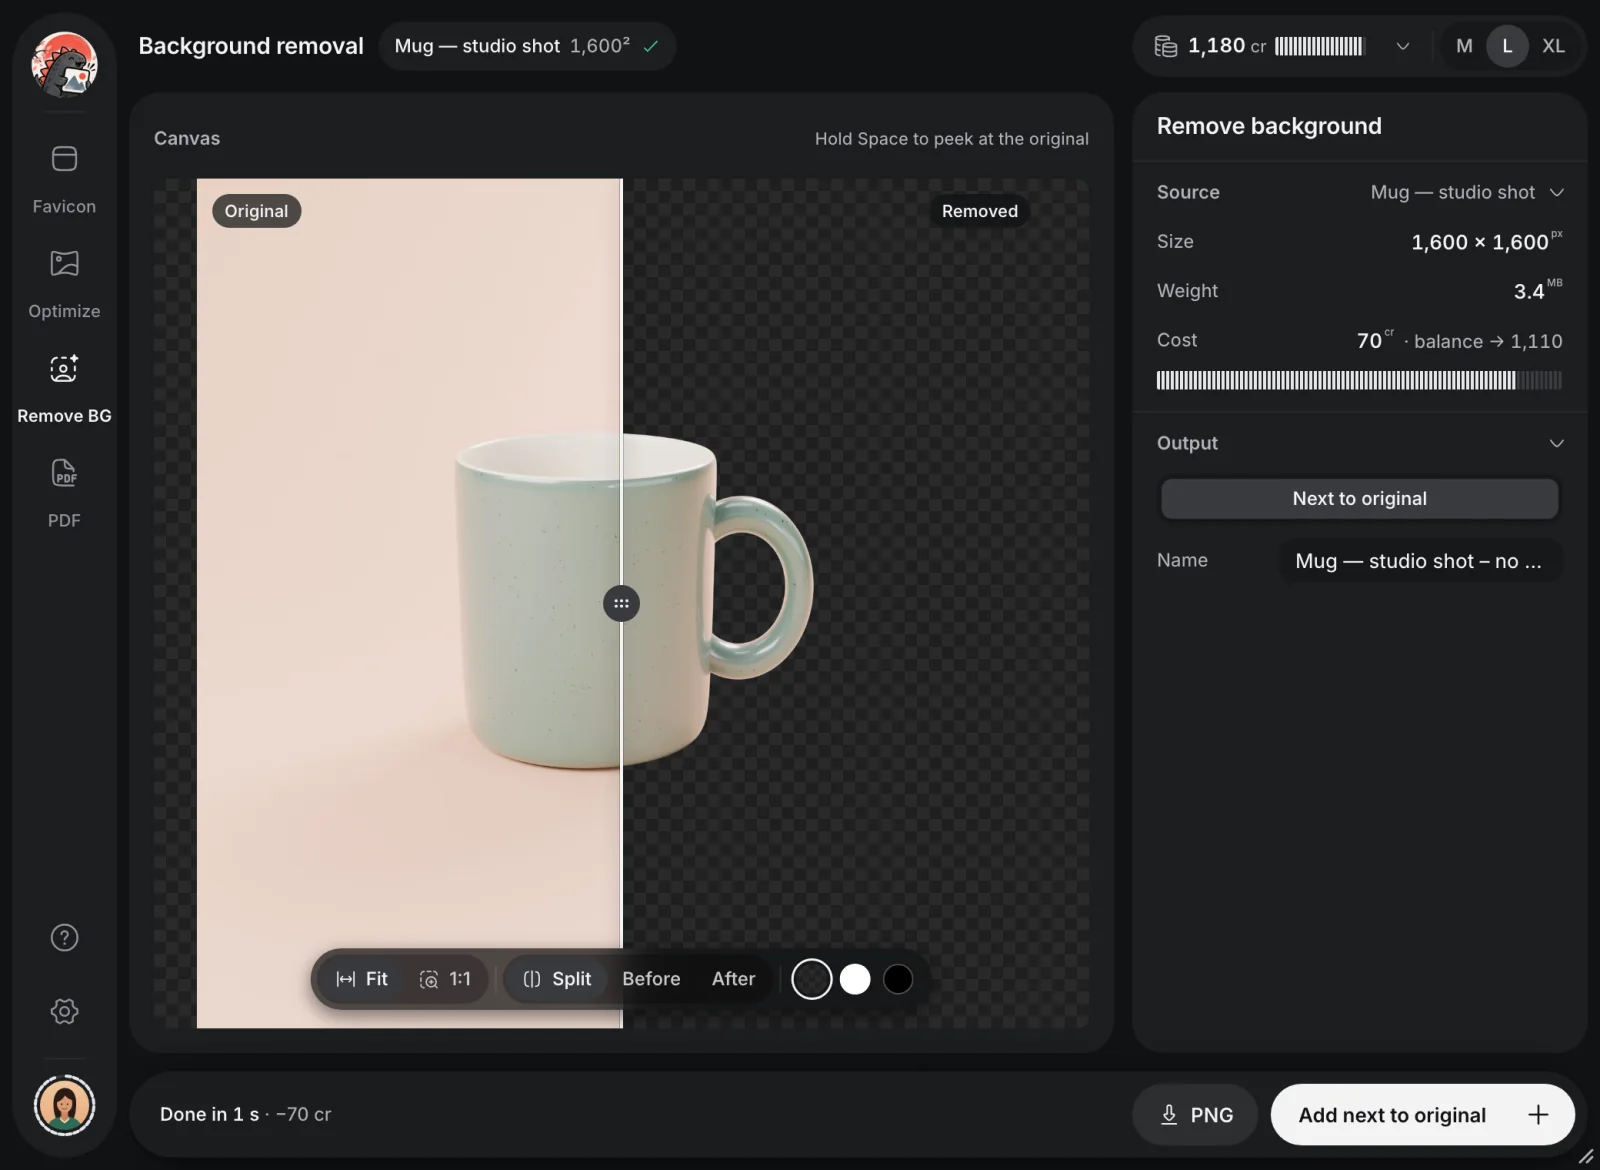1600x1170 pixels.
Task: Click the green check on the file chip
Action: coord(651,46)
